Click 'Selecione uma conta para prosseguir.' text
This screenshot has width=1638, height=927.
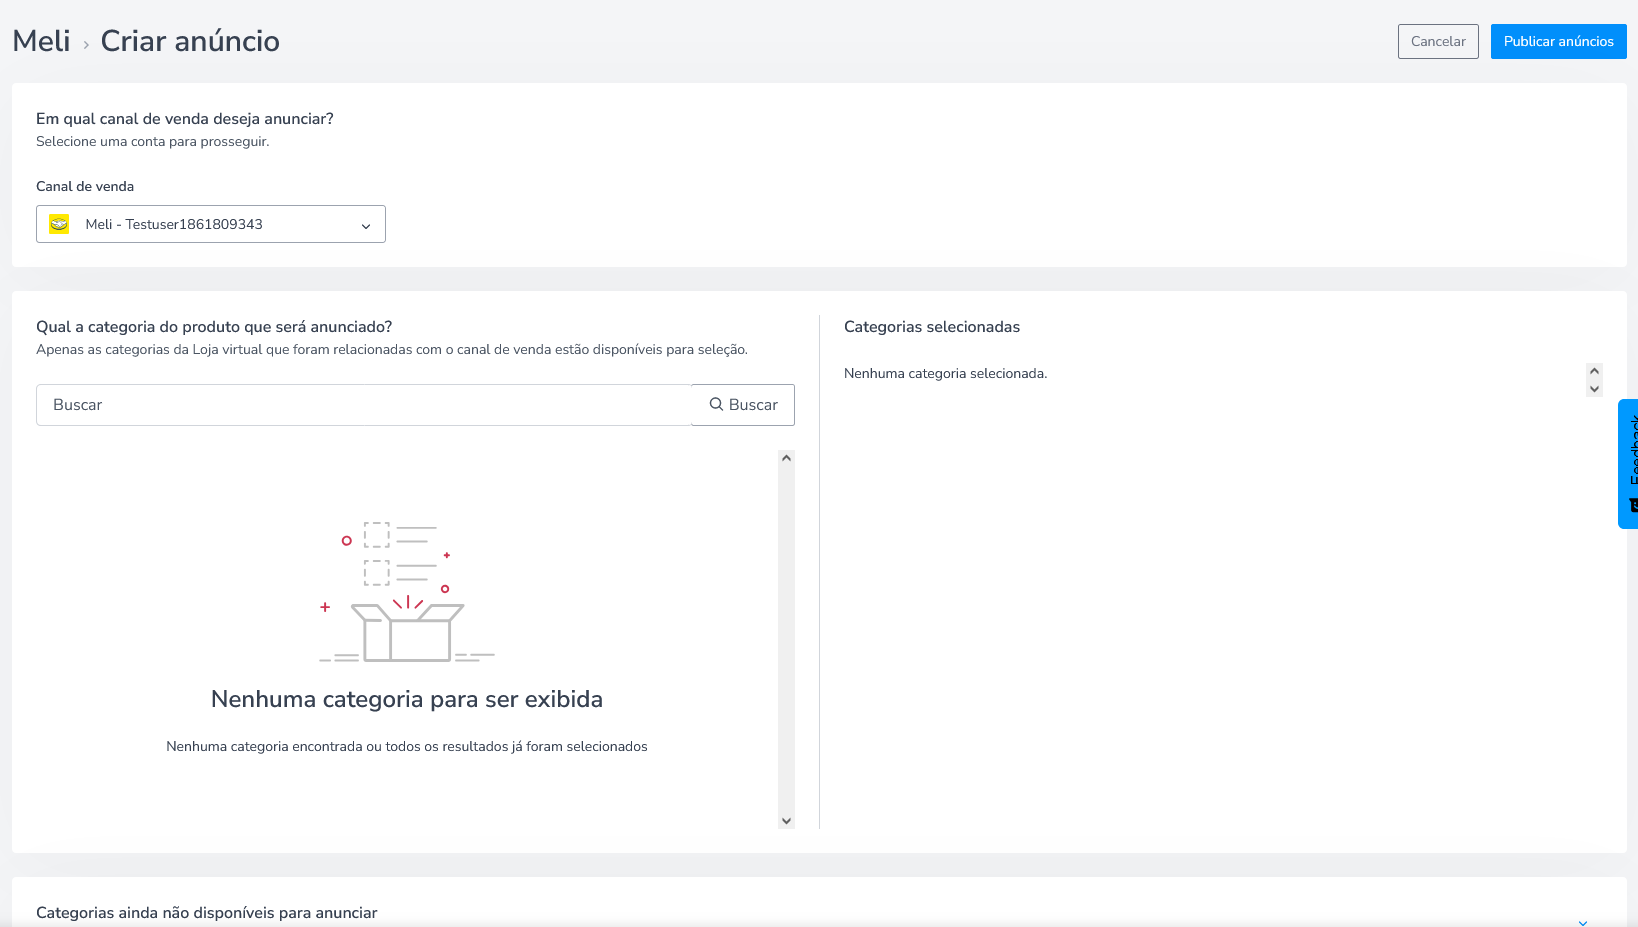(153, 142)
